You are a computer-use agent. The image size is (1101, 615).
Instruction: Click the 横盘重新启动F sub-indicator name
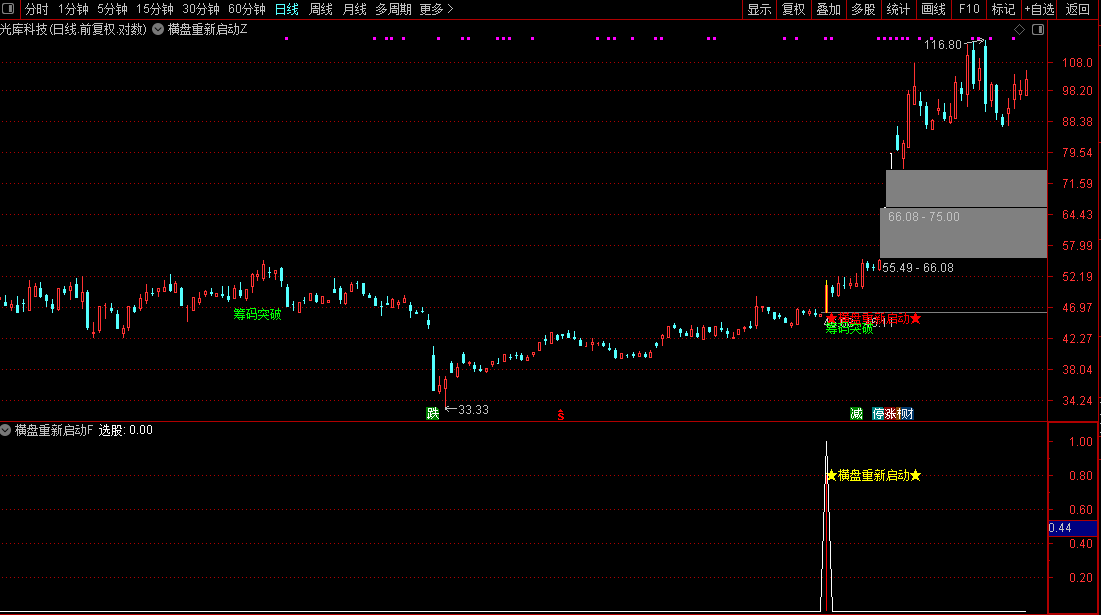coord(53,430)
